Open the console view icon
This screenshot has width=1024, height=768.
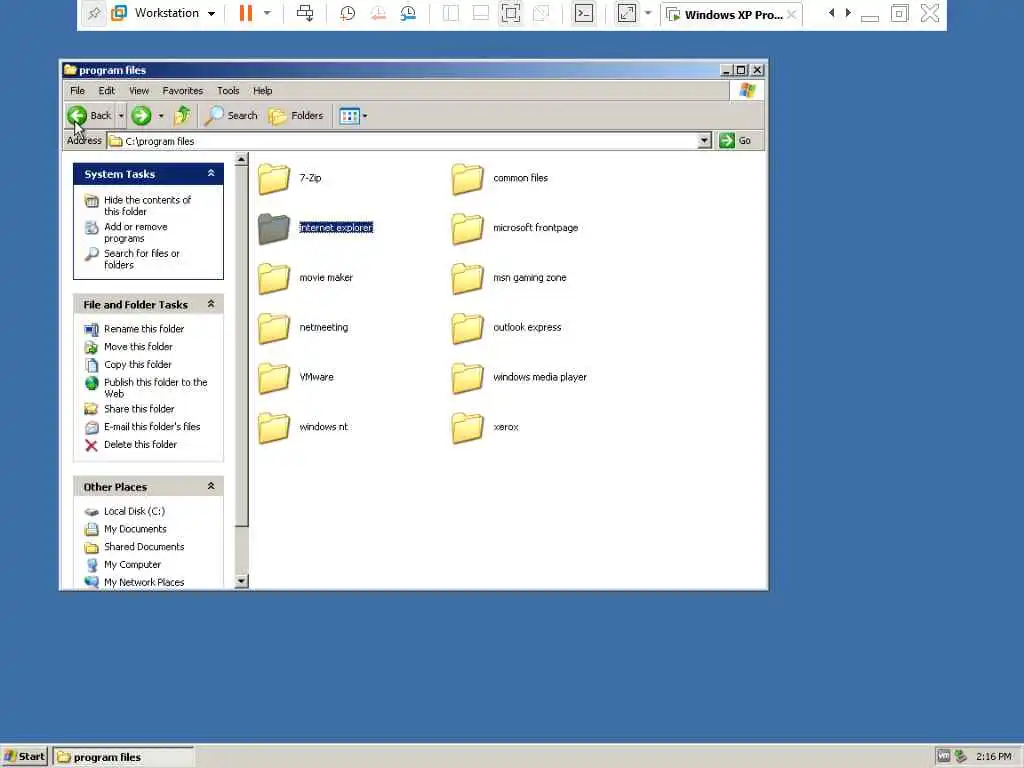(x=584, y=13)
